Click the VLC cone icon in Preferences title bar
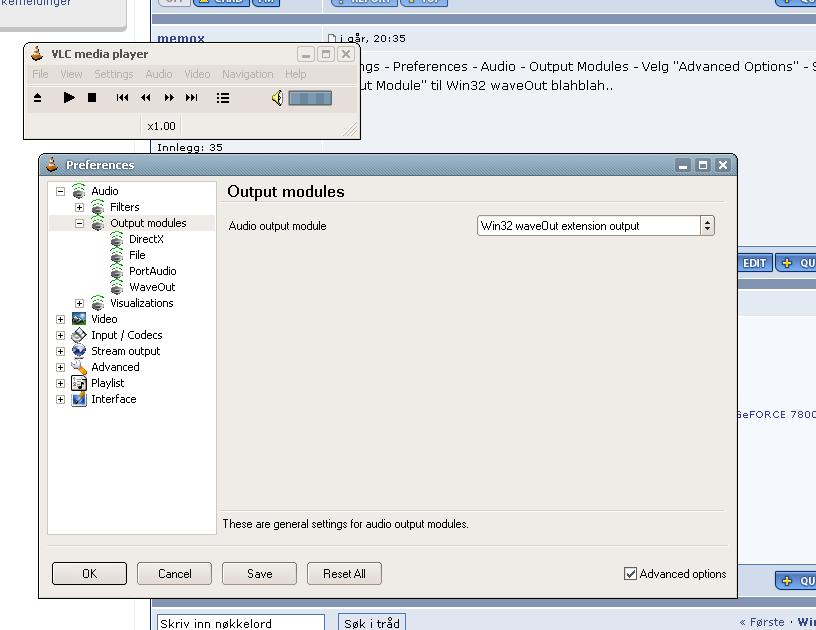The image size is (816, 630). [x=52, y=164]
